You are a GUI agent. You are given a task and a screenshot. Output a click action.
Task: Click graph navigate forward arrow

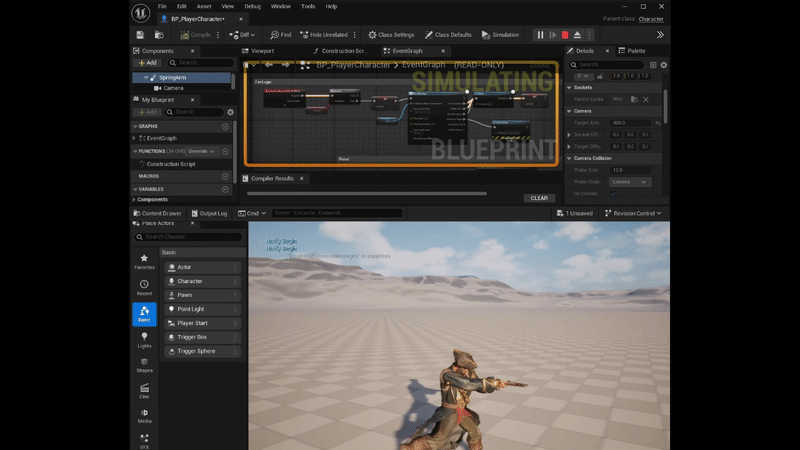(286, 65)
